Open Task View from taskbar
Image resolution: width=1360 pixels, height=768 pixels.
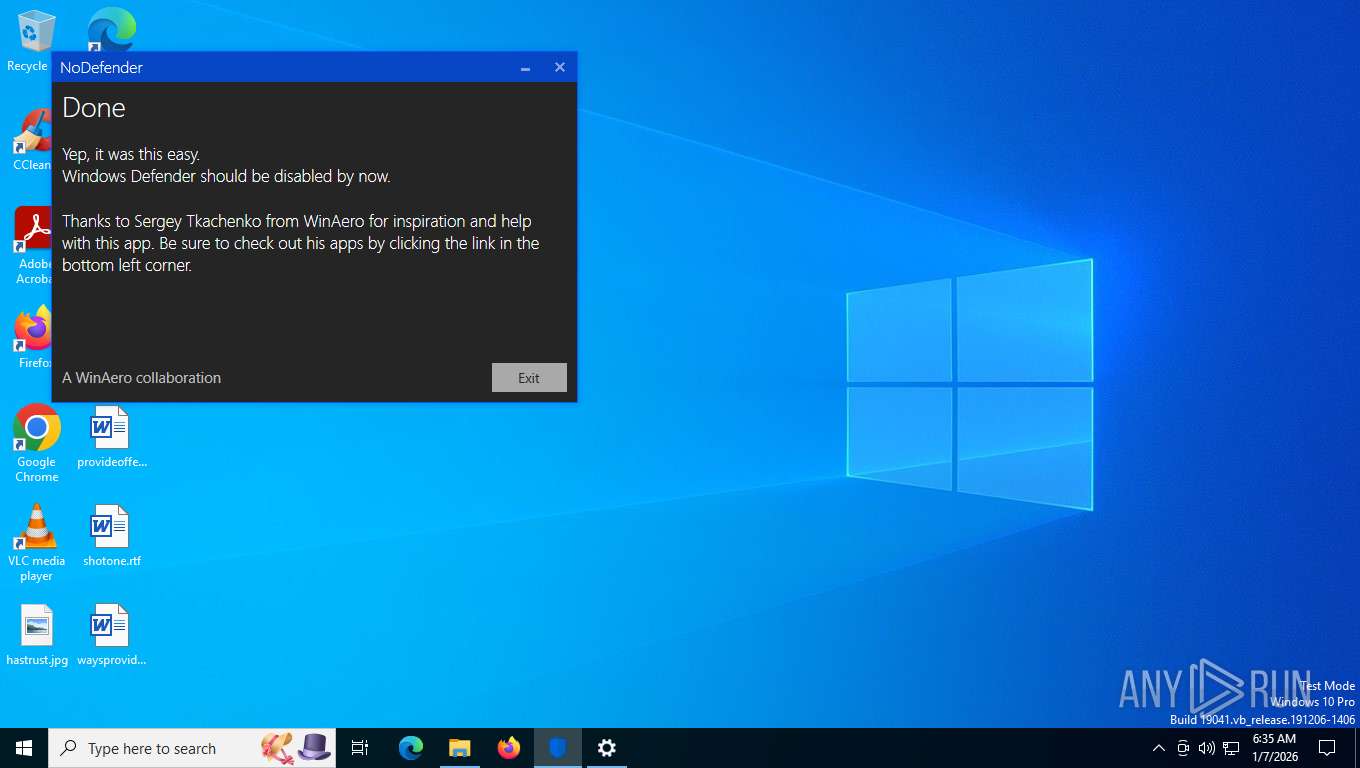pos(361,748)
